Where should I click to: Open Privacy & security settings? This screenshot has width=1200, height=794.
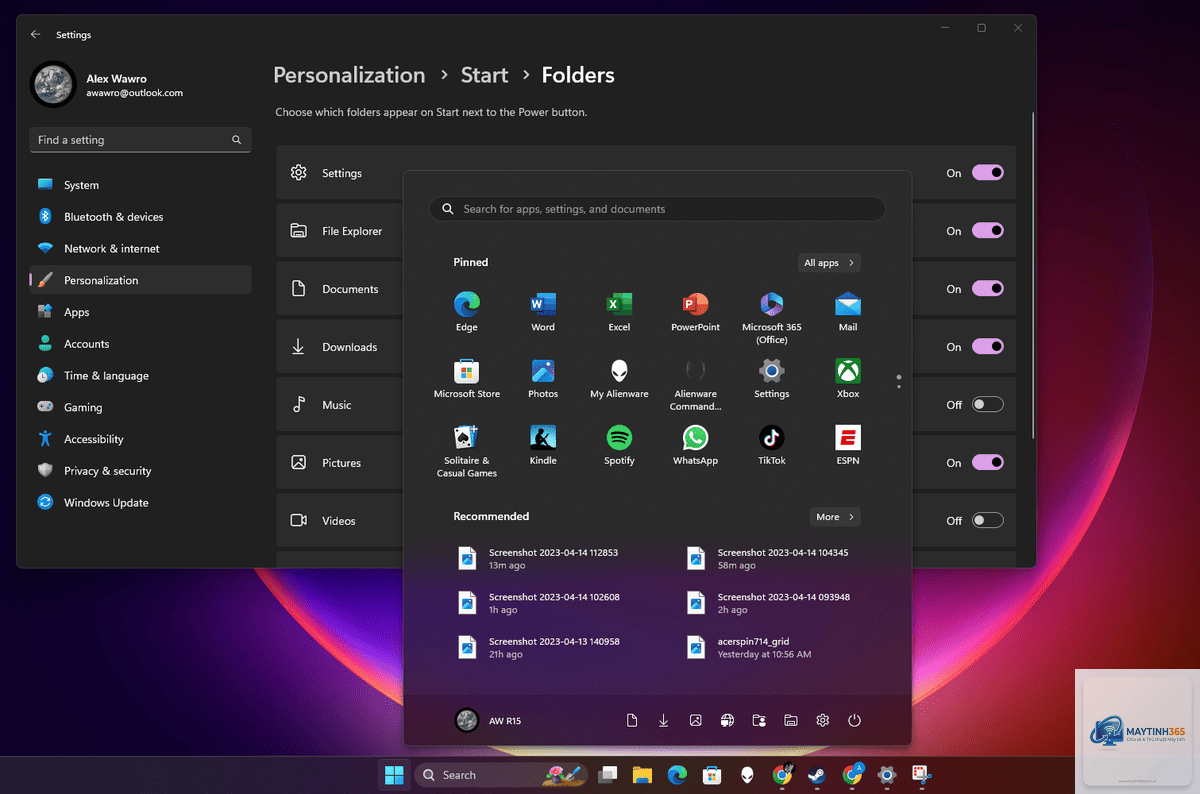click(140, 471)
